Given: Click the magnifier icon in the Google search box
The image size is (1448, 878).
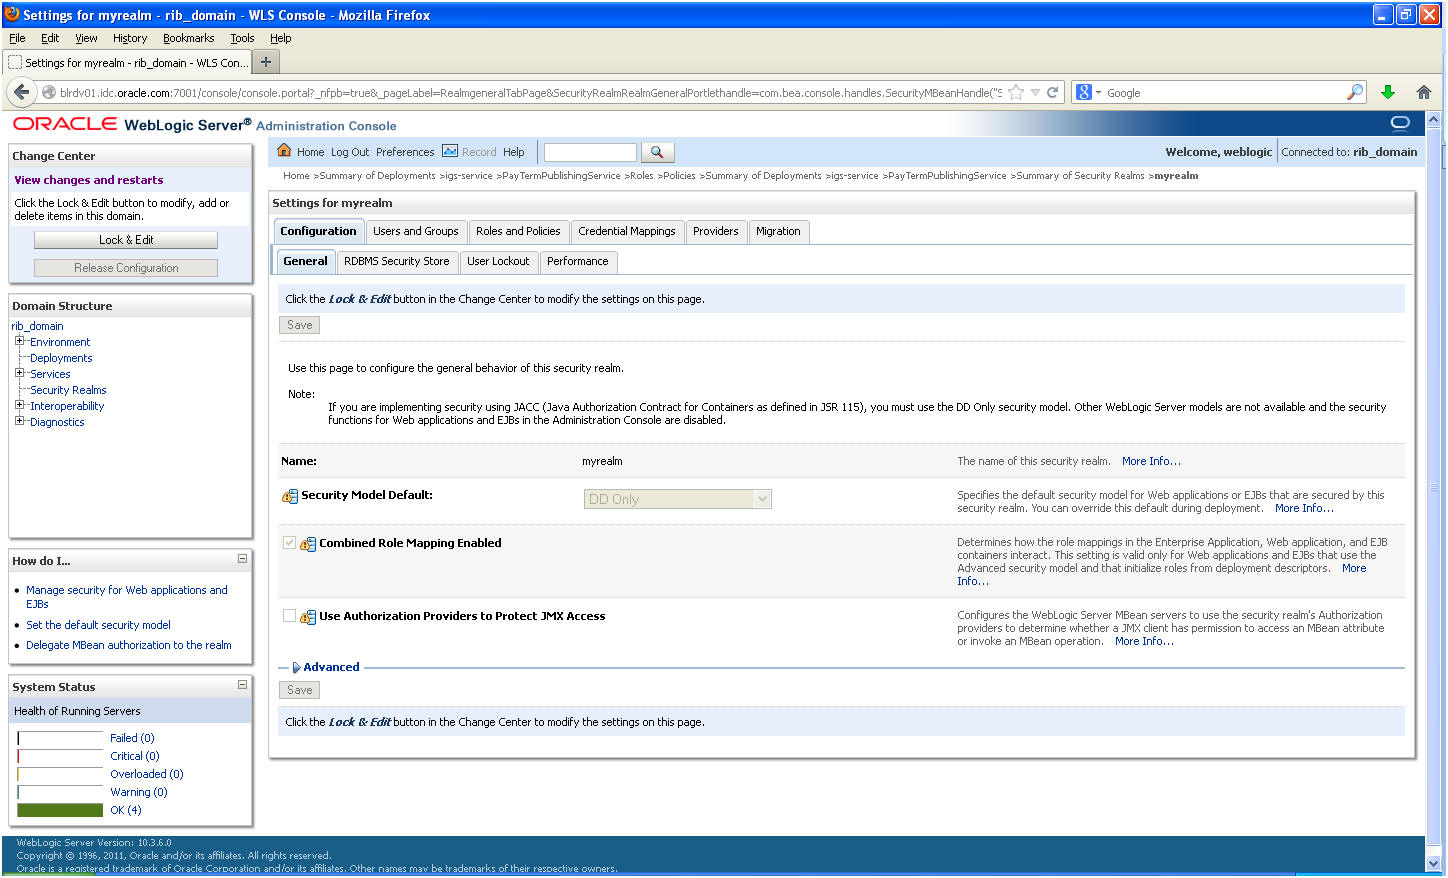Looking at the screenshot, I should coord(1355,93).
